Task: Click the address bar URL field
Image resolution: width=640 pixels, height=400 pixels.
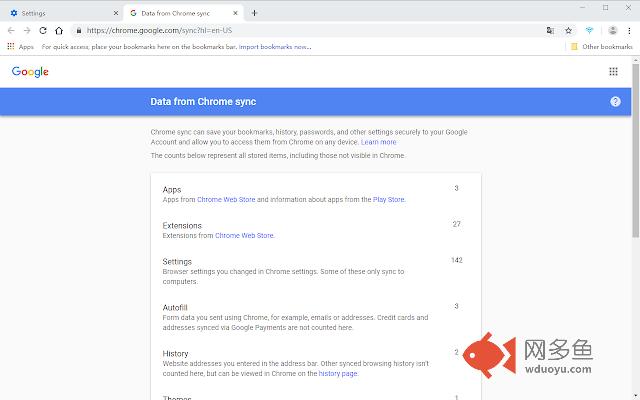Action: click(310, 31)
